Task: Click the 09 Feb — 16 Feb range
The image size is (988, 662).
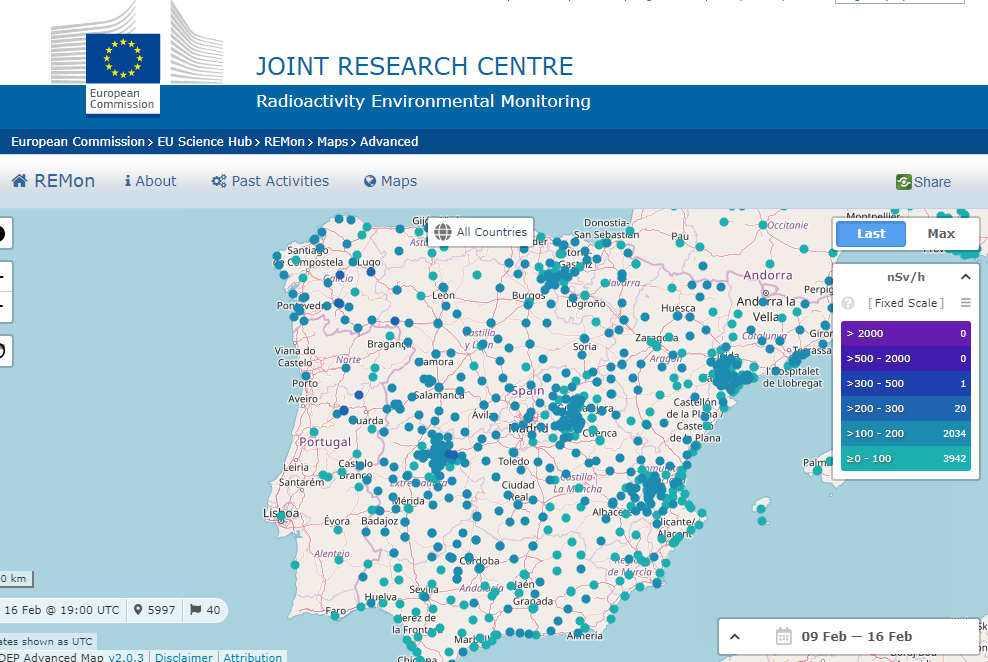Action: 856,636
